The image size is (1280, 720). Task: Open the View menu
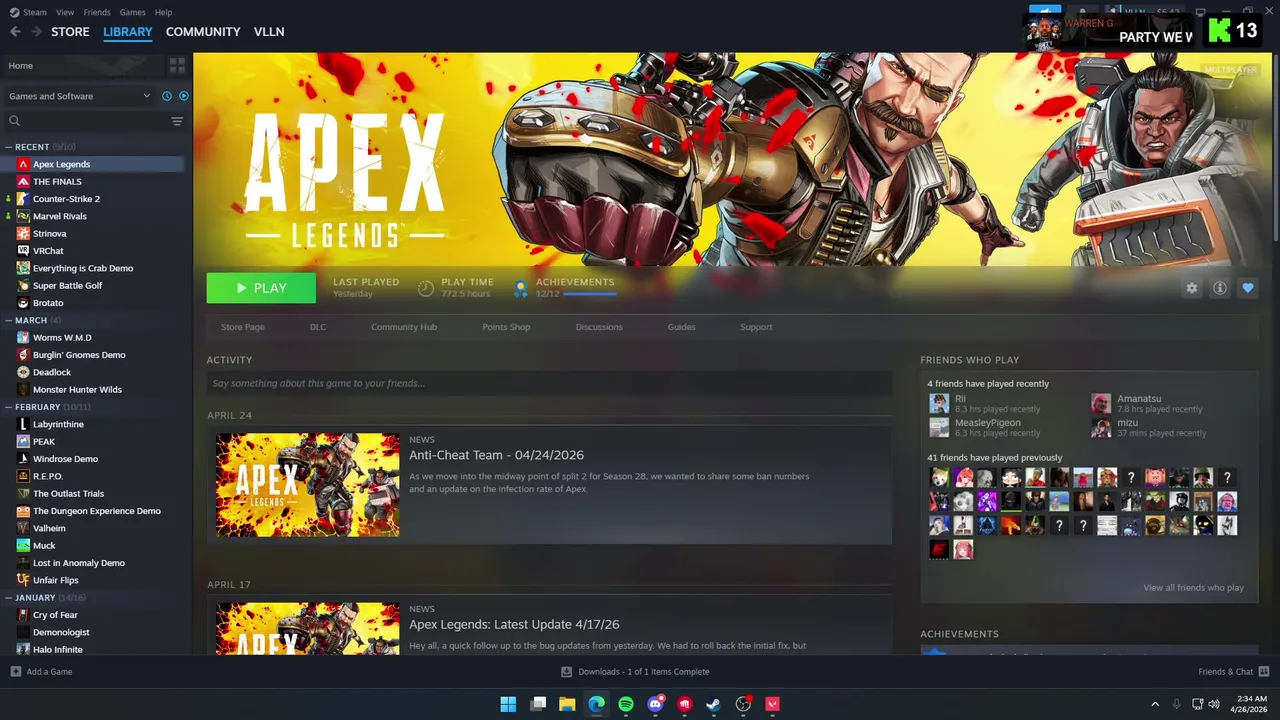click(65, 12)
